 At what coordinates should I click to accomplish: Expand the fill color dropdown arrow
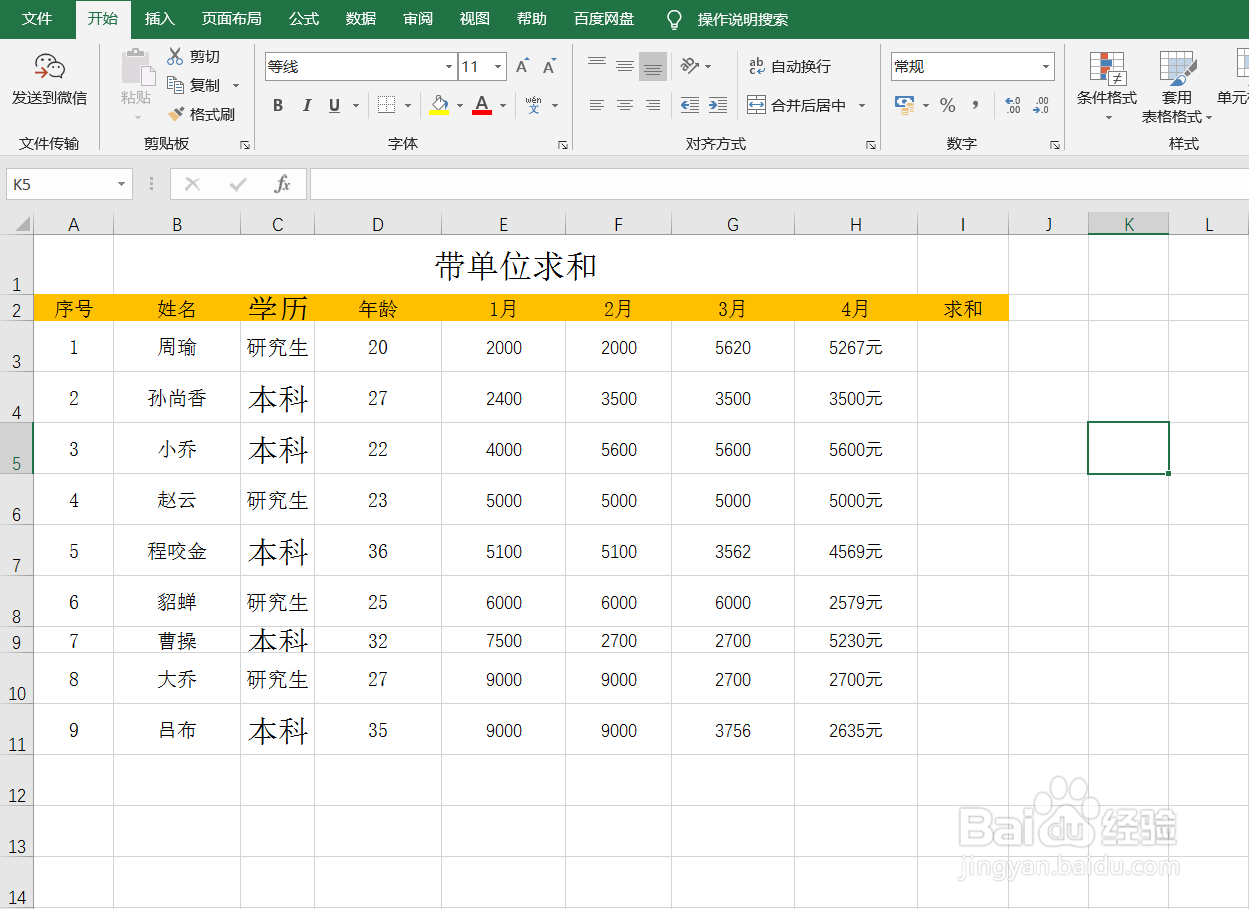pos(460,105)
